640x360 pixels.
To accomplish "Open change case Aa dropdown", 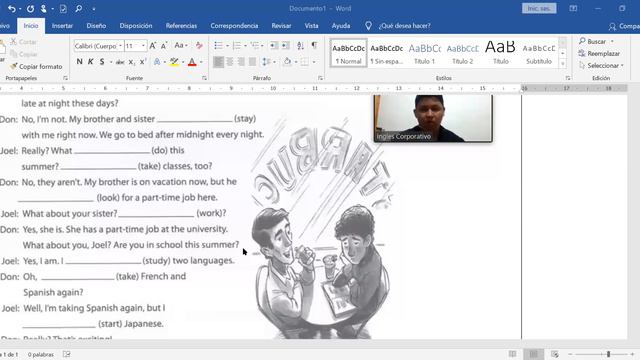I will [x=181, y=46].
